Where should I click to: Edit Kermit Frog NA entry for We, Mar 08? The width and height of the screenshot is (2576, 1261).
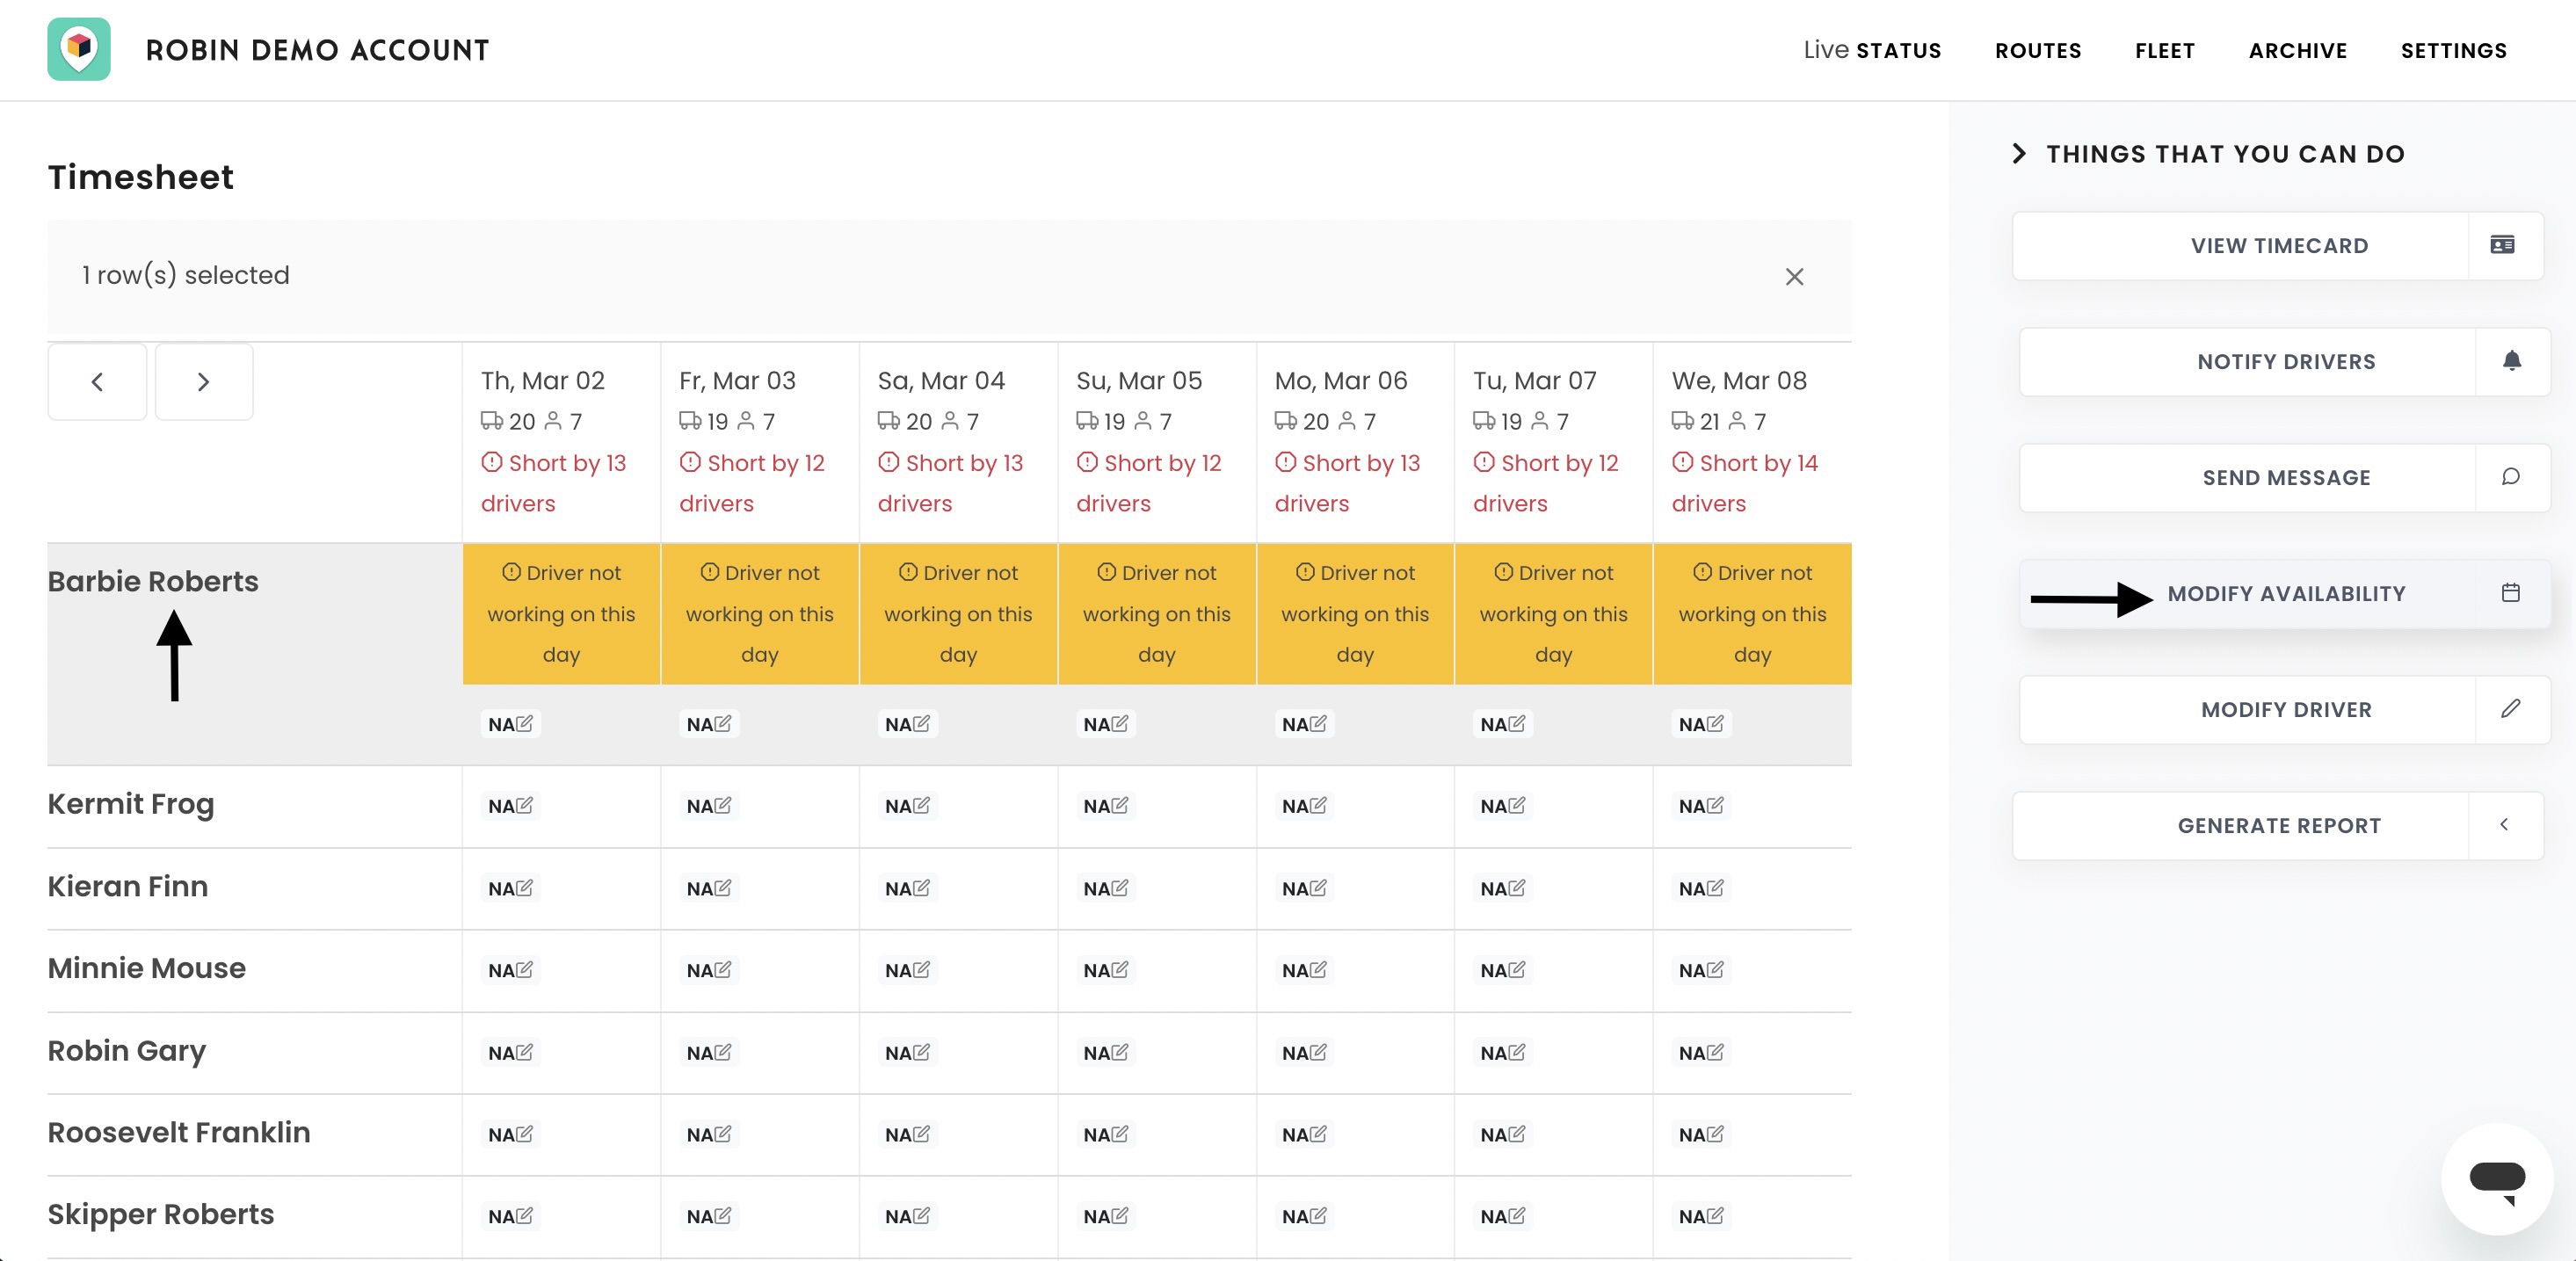1701,806
